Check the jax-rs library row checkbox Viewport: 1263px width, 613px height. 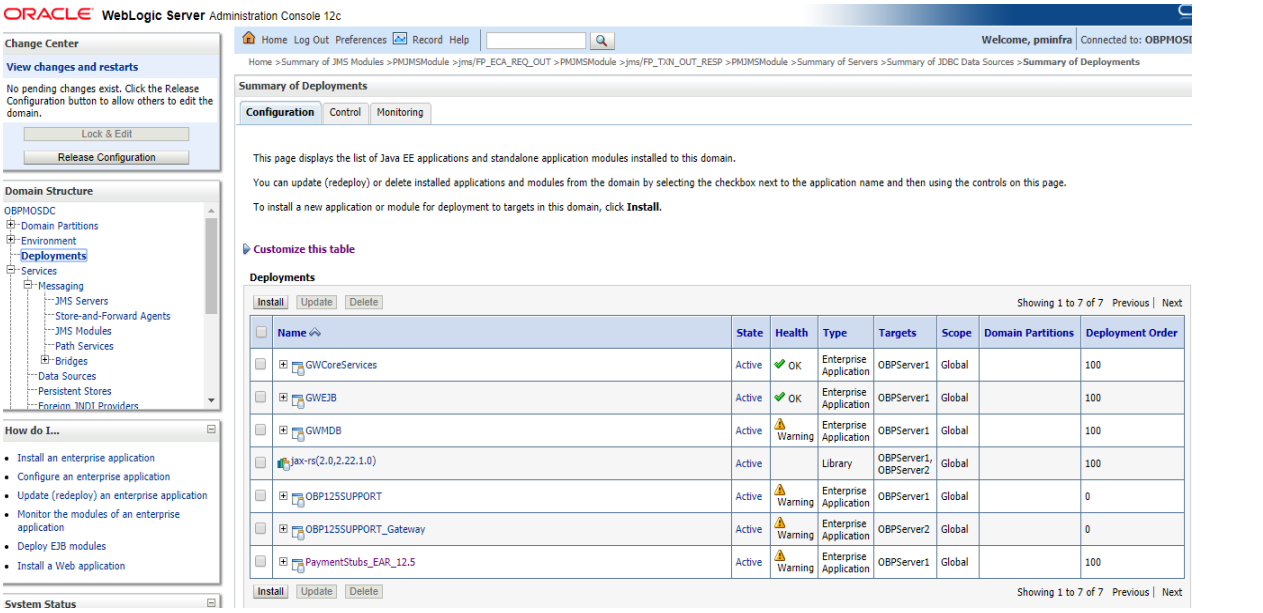point(261,463)
